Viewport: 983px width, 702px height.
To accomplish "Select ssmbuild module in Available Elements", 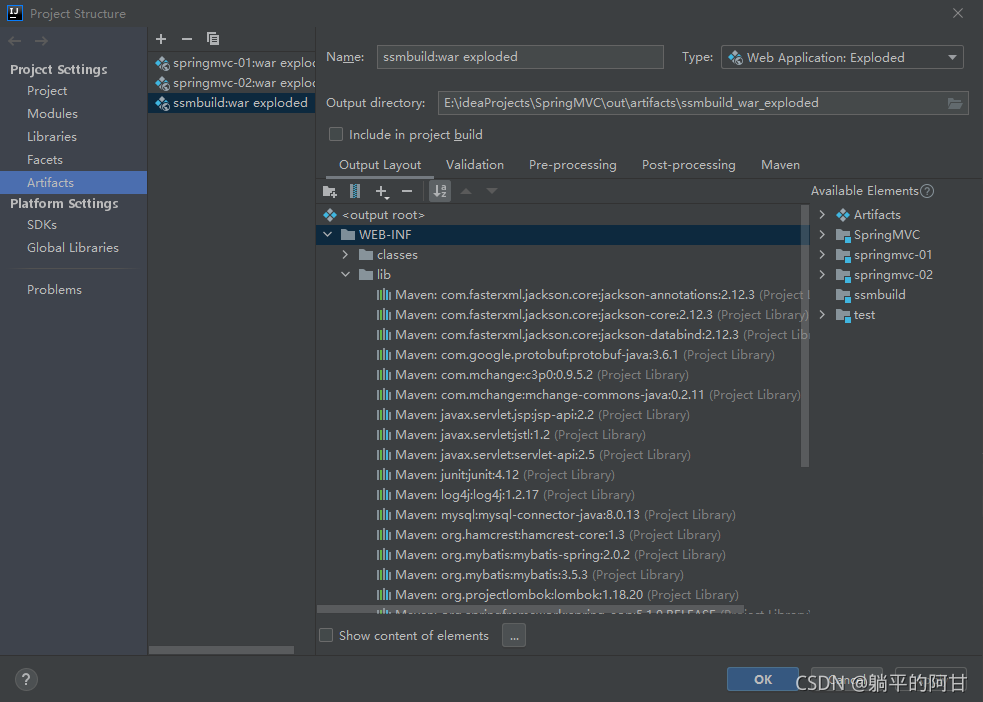I will tap(879, 295).
